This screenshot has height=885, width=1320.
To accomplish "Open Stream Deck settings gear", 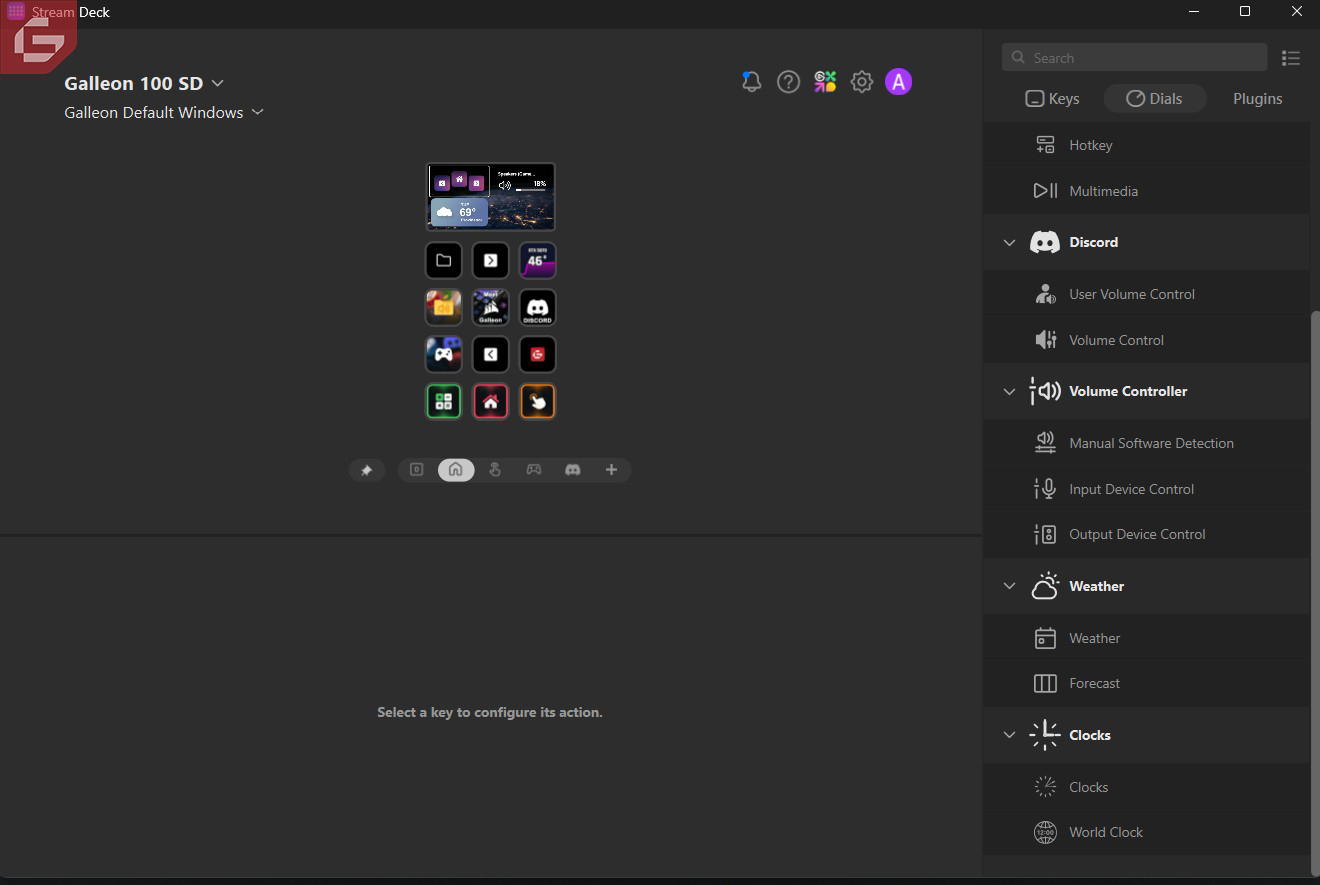I will [861, 82].
